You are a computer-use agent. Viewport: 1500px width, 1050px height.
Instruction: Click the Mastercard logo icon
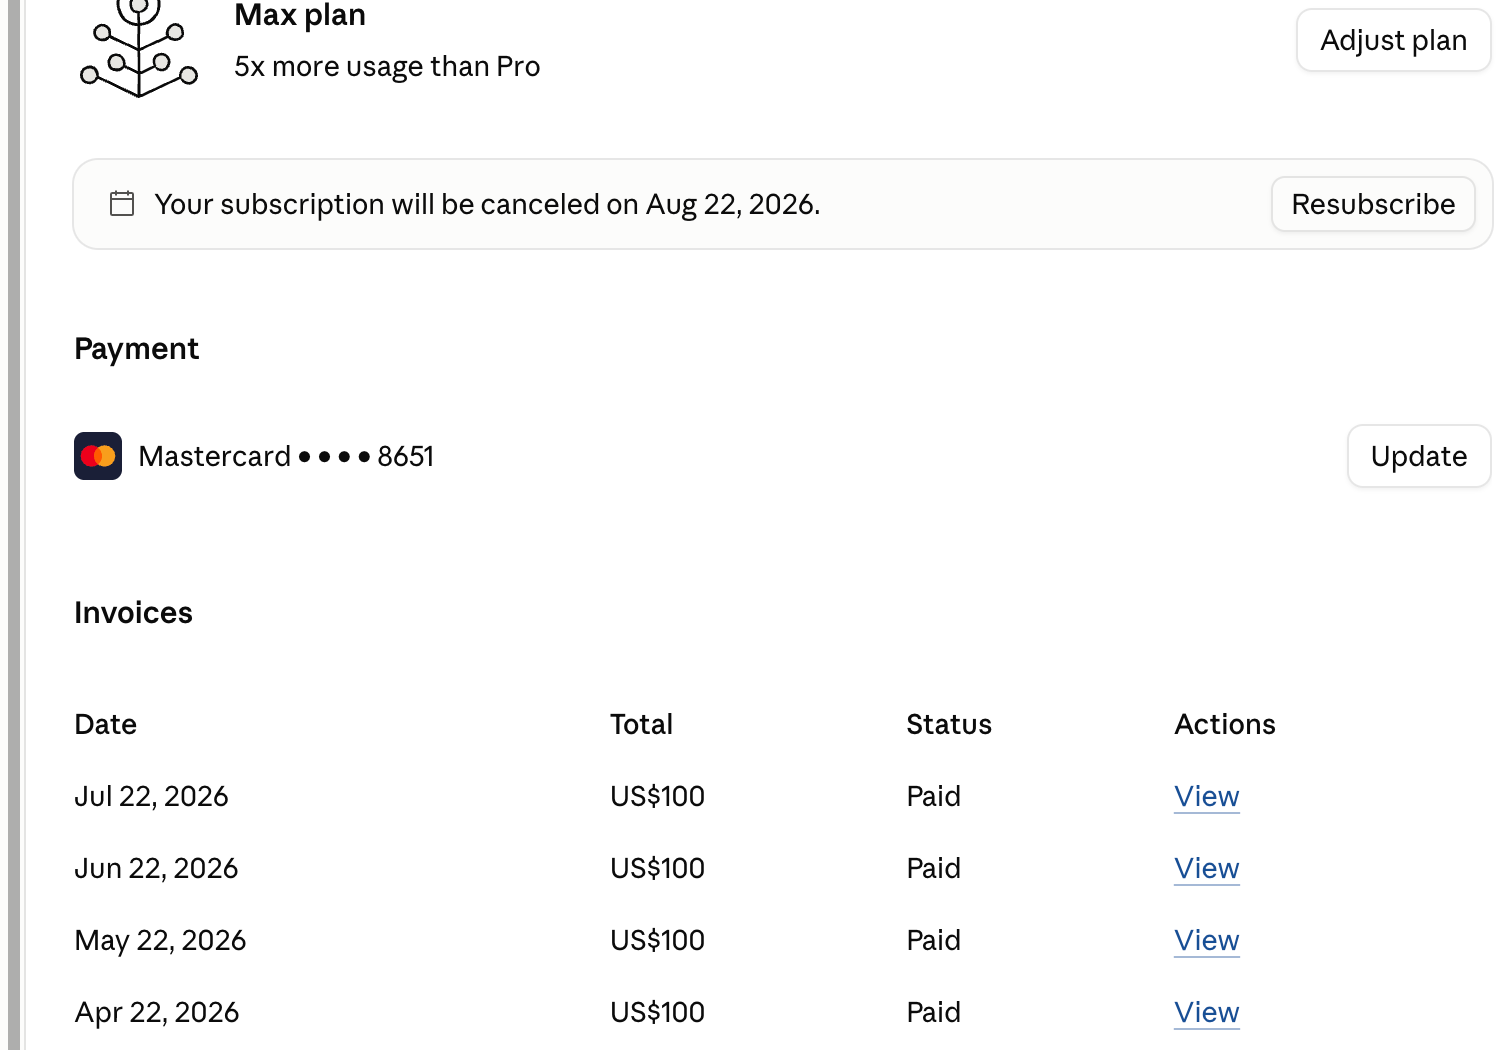pos(98,456)
